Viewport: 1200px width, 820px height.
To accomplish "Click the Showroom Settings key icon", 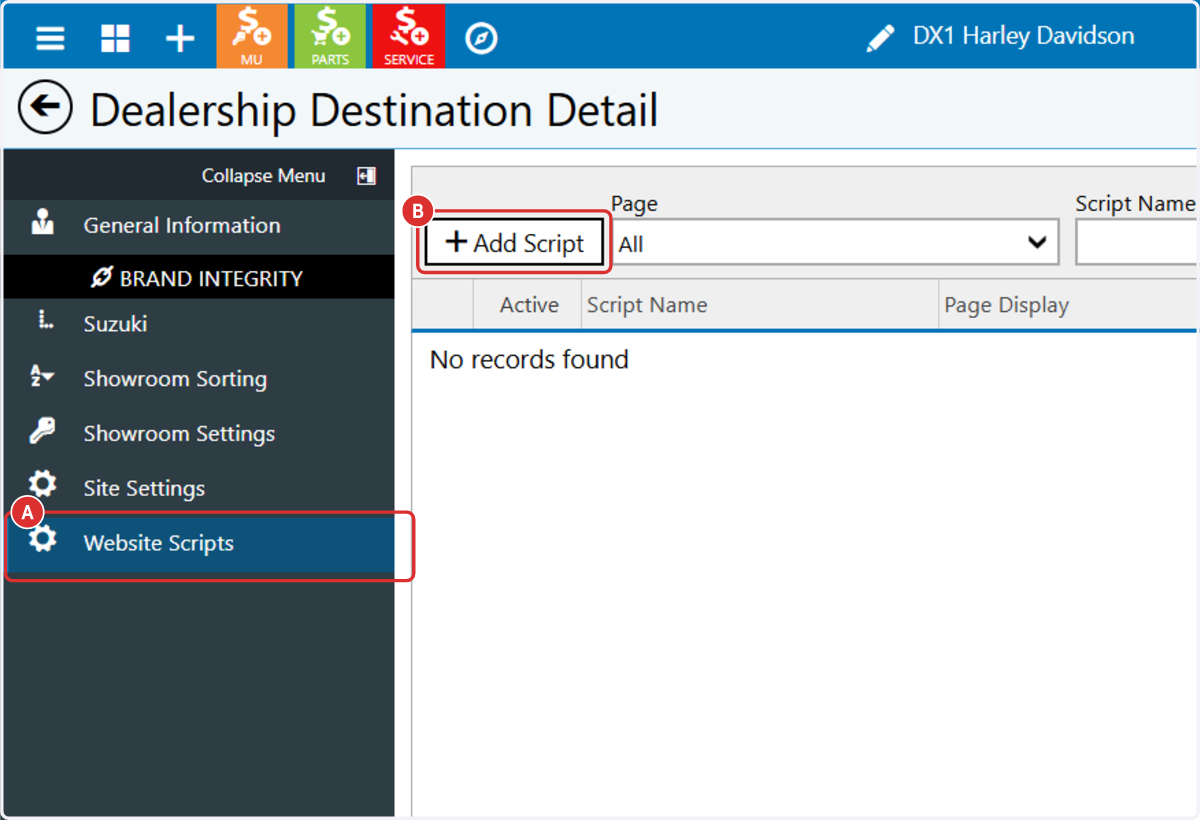I will pyautogui.click(x=43, y=432).
